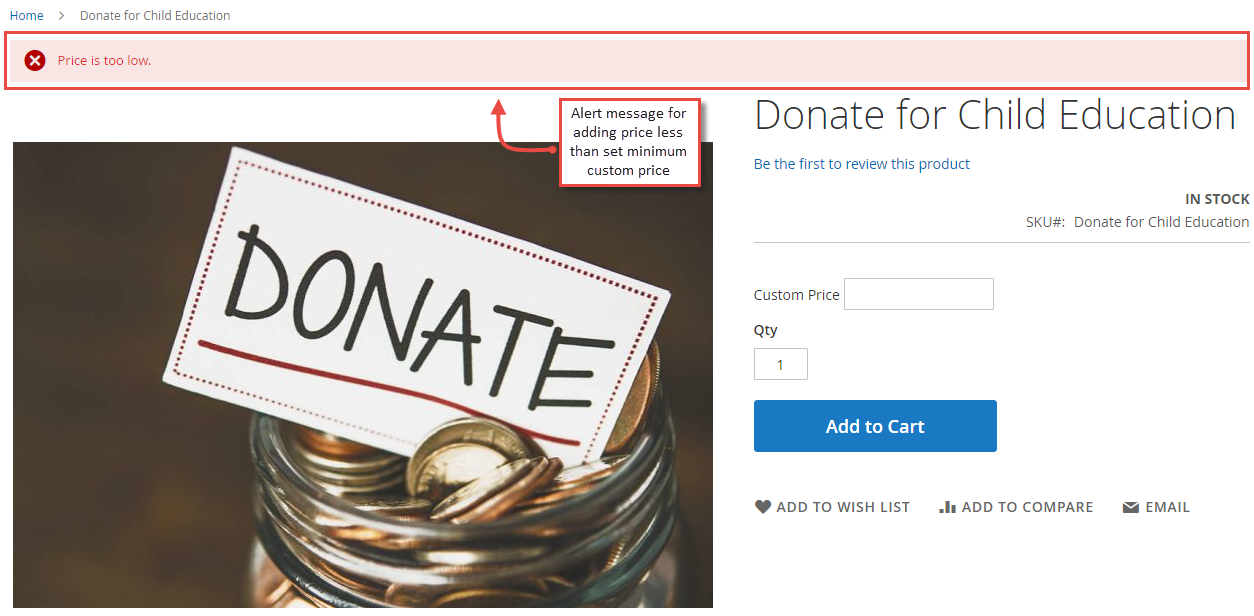
Task: Click the IN STOCK status label
Action: pos(1217,199)
